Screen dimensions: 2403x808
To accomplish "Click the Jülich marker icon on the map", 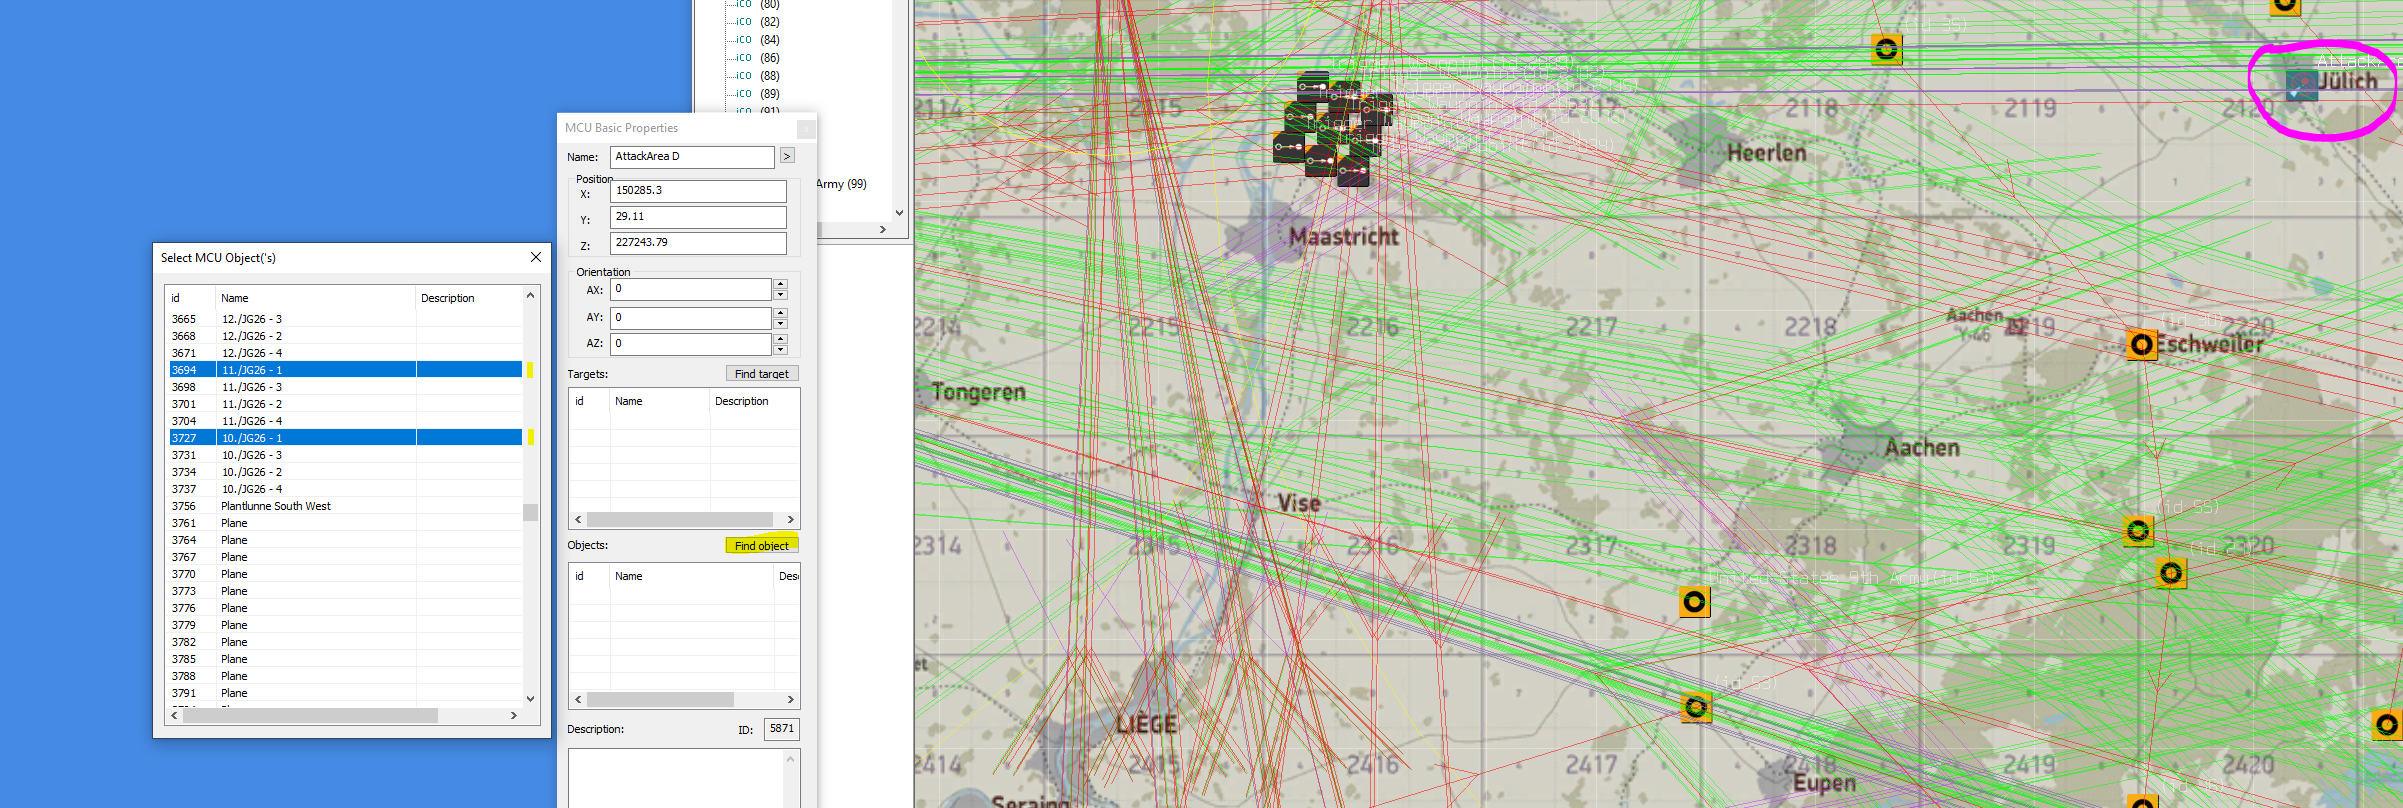I will coord(2302,85).
